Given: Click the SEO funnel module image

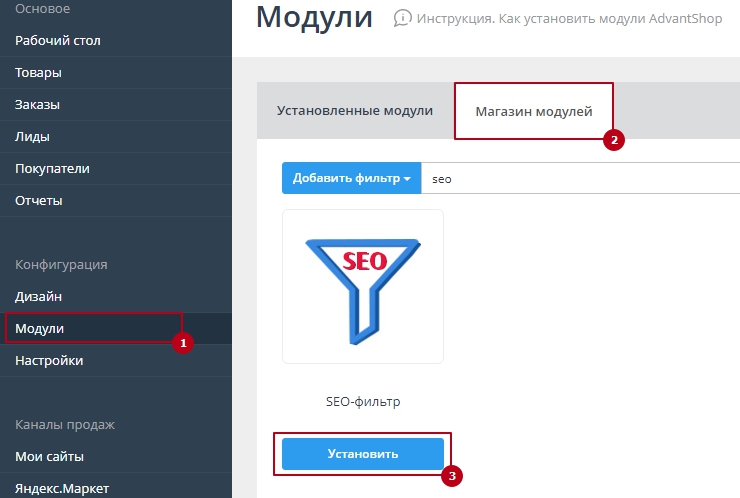Looking at the screenshot, I should pos(363,285).
